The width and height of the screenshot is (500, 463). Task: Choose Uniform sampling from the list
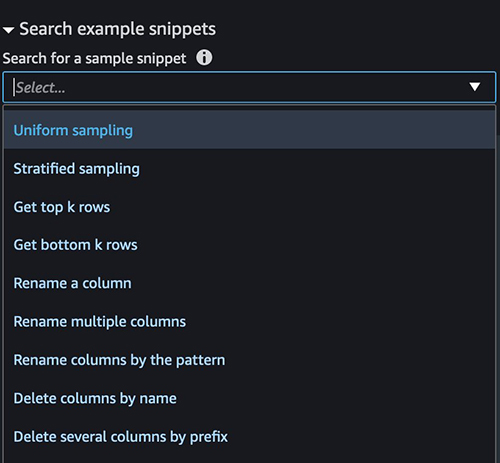(73, 130)
